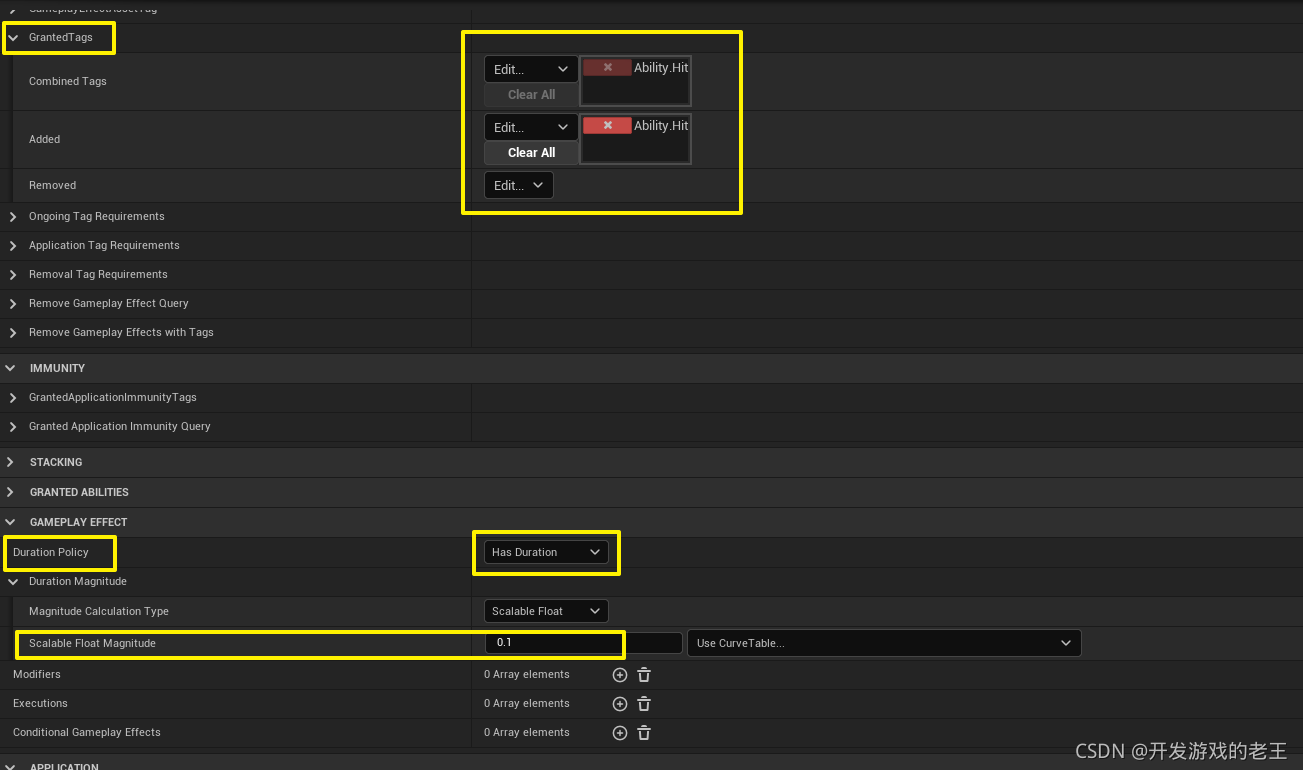Select the Combined Tags property row label
The height and width of the screenshot is (770, 1303).
(68, 82)
